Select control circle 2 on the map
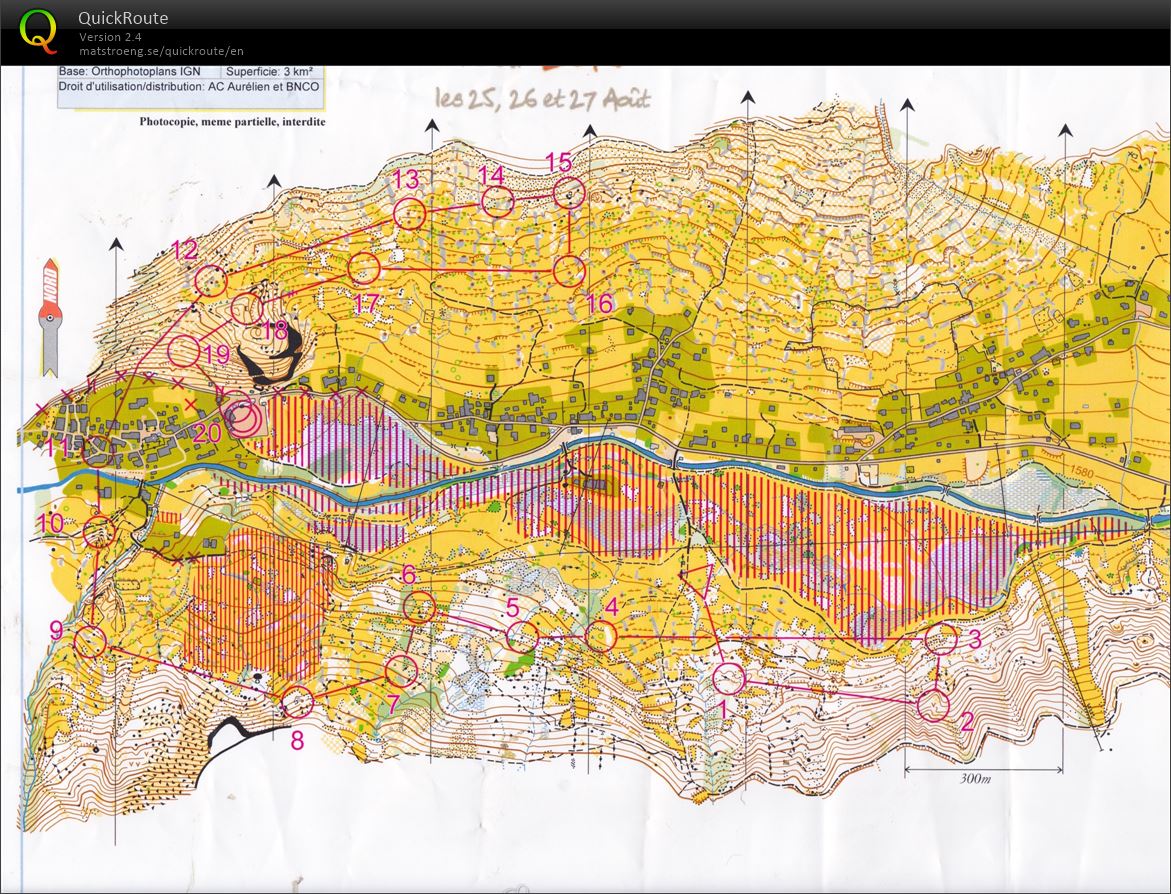Viewport: 1171px width, 894px height. point(933,705)
